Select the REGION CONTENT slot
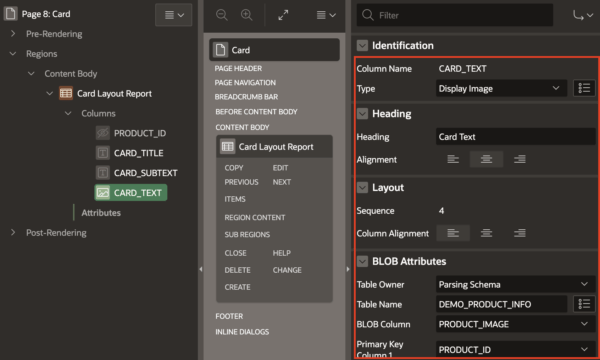Image resolution: width=600 pixels, height=360 pixels. [254, 217]
